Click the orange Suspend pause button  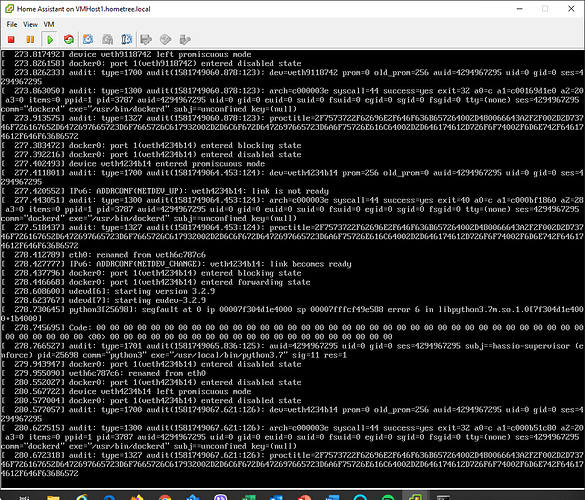(30, 39)
